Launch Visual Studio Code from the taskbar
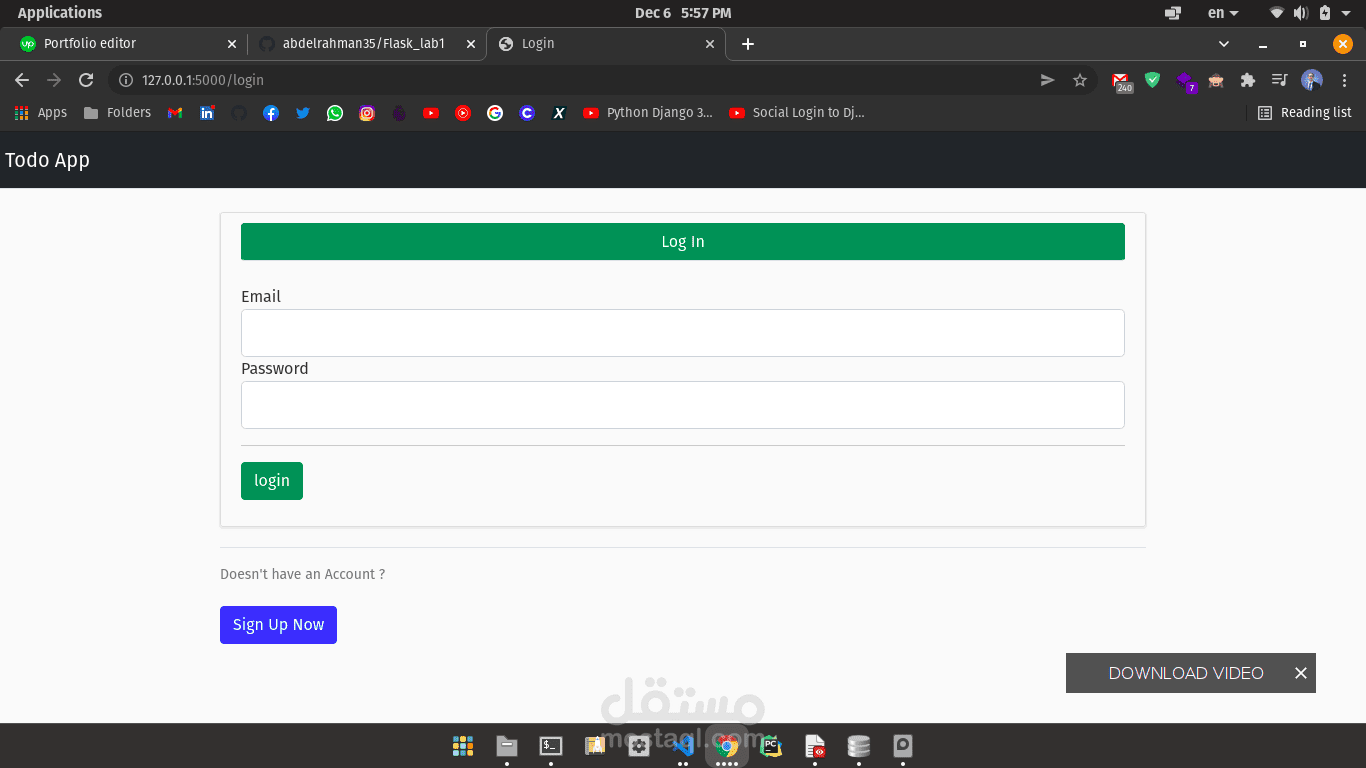Viewport: 1366px width, 768px height. point(682,745)
